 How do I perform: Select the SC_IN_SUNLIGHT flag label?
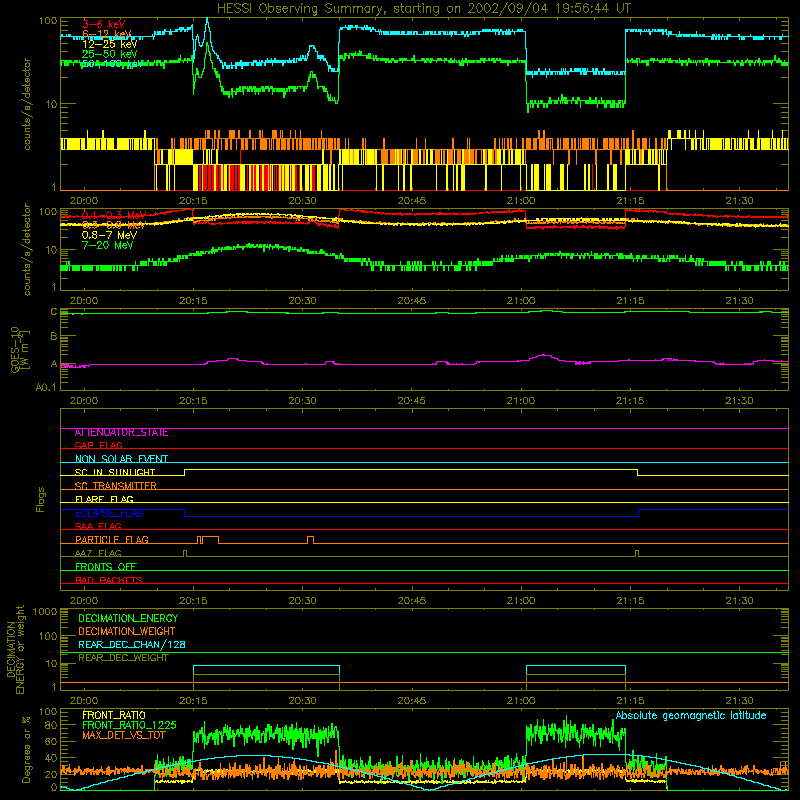click(x=115, y=473)
